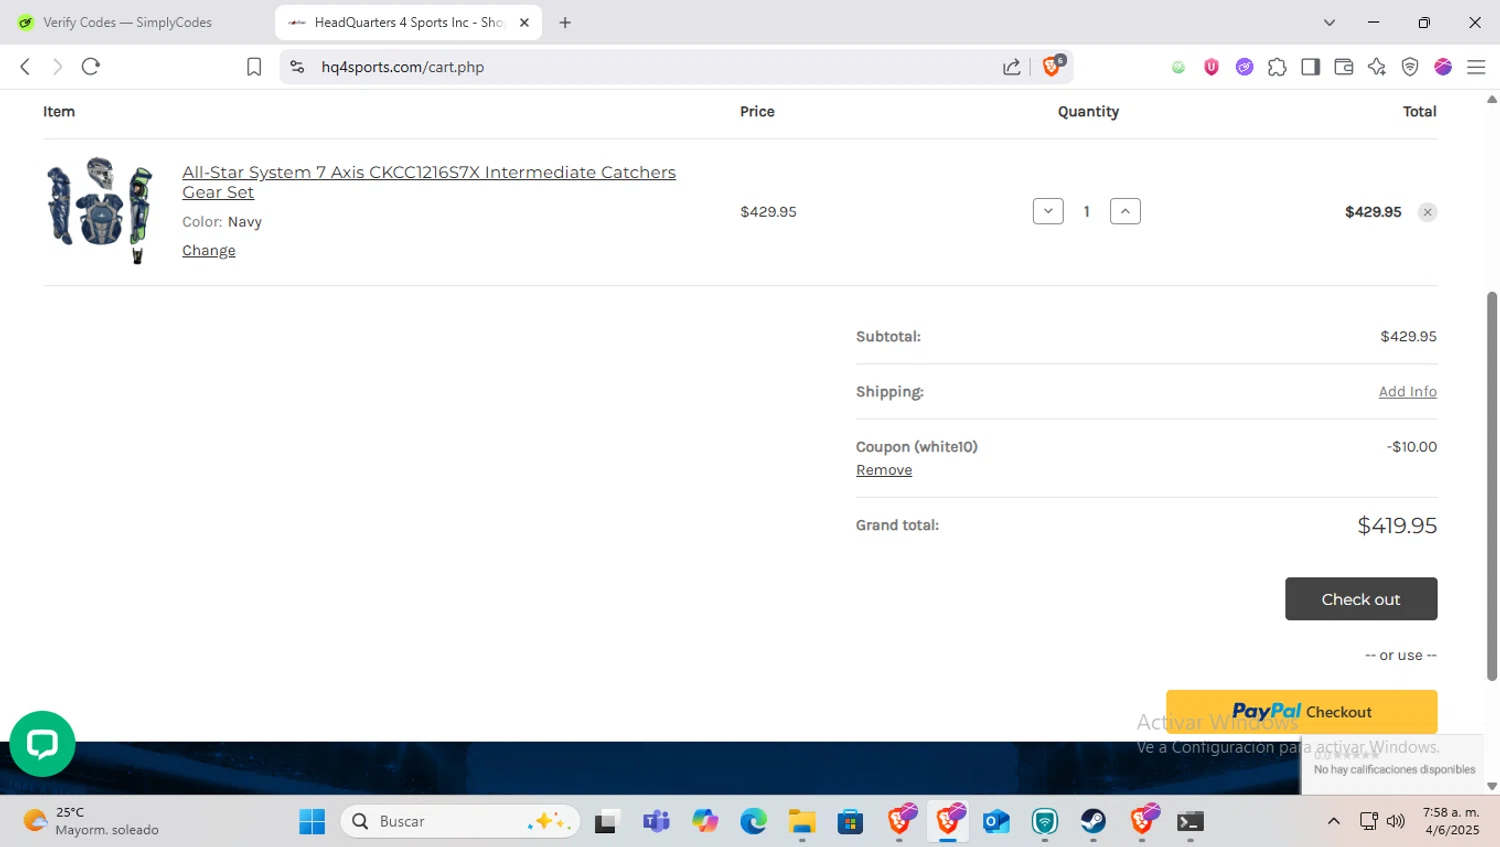
Task: Click the page vertical scrollbar
Action: [x=1492, y=485]
